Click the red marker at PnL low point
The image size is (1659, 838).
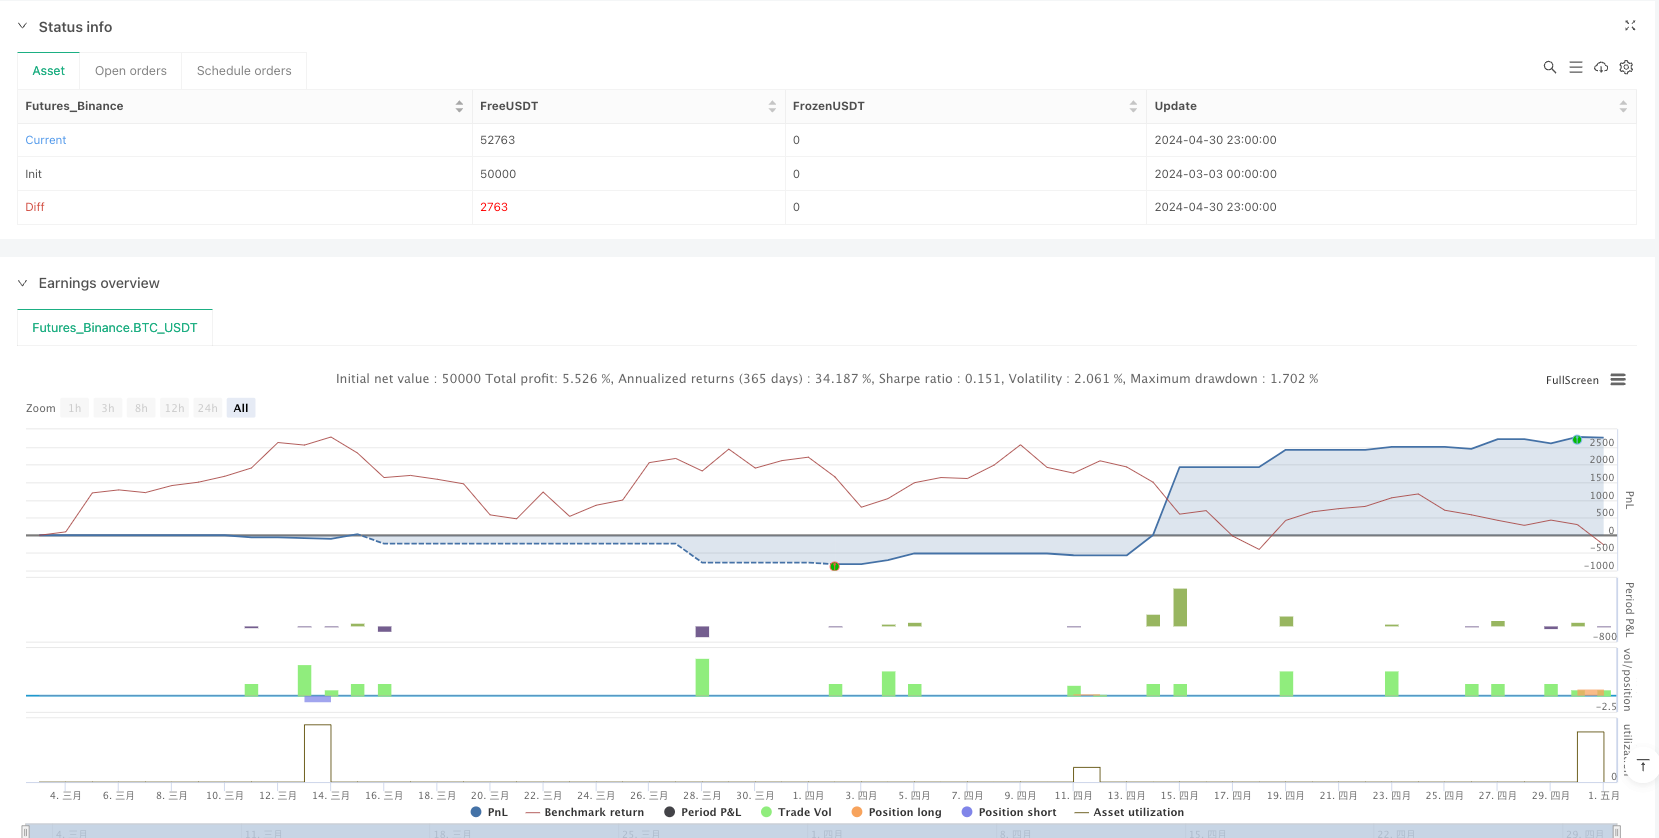(x=834, y=566)
